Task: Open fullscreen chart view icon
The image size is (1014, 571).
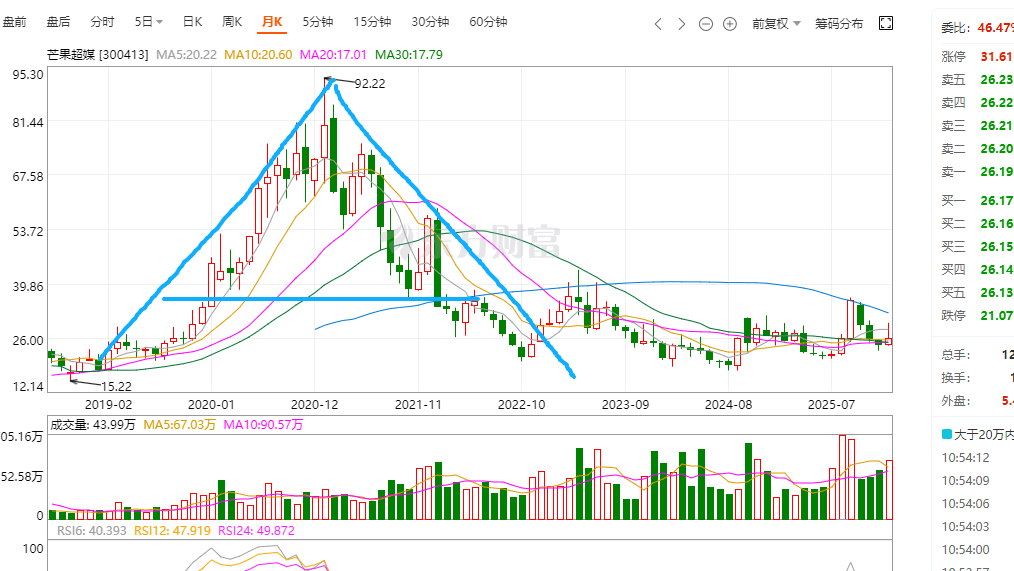Action: (x=886, y=23)
